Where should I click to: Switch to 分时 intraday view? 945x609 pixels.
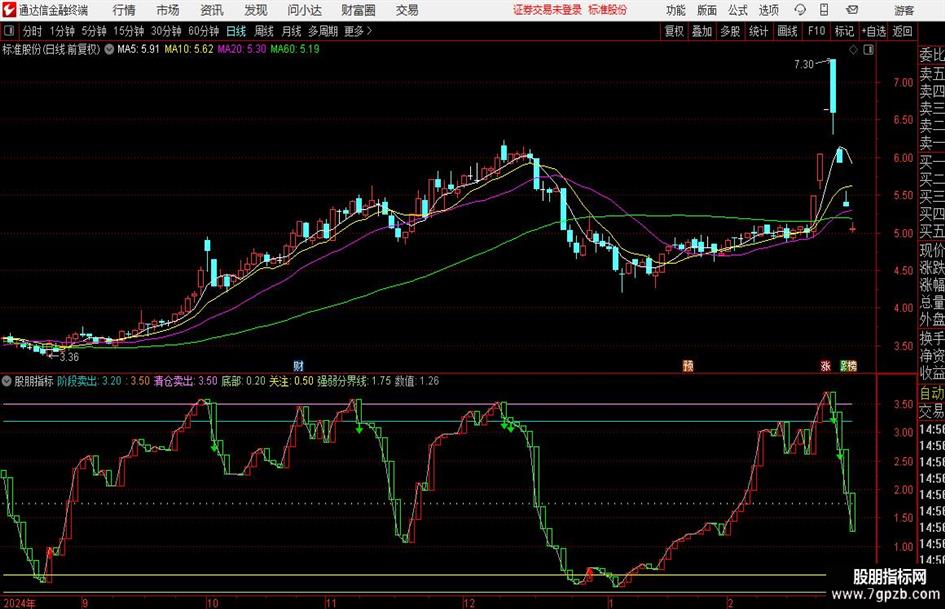click(x=33, y=31)
